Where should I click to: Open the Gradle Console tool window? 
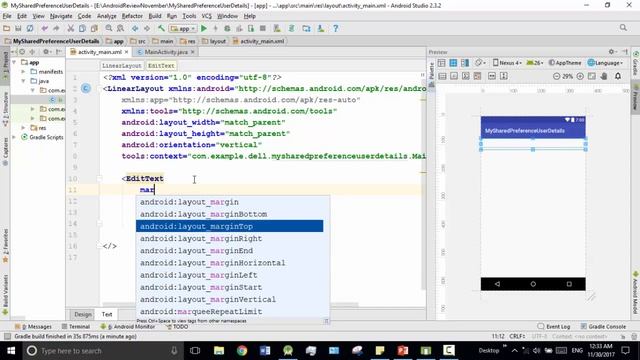point(603,327)
